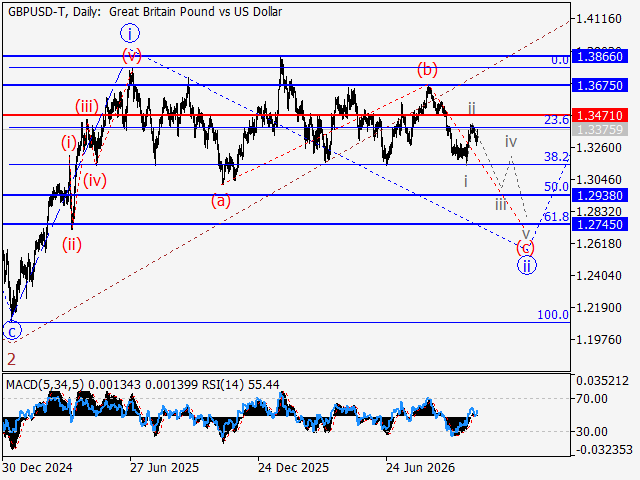
Task: Click the red '(c)' wave label
Action: (x=525, y=247)
